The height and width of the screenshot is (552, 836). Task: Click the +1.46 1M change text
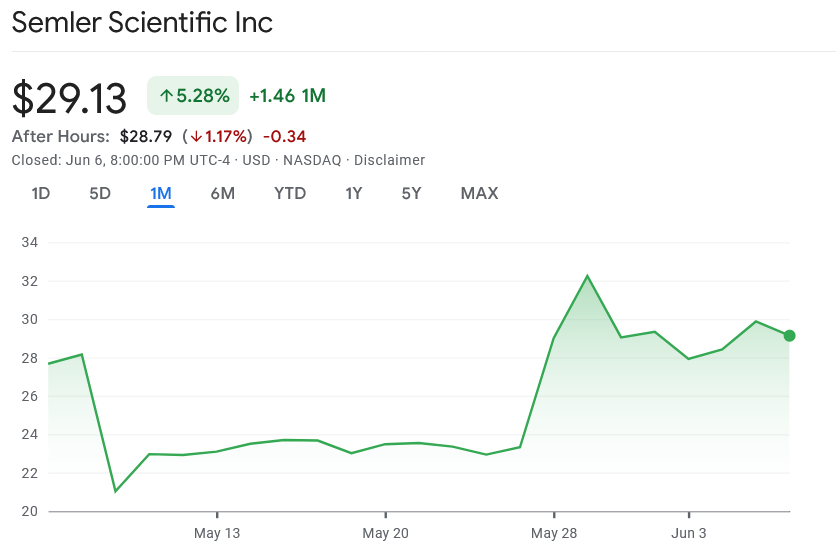pyautogui.click(x=287, y=96)
